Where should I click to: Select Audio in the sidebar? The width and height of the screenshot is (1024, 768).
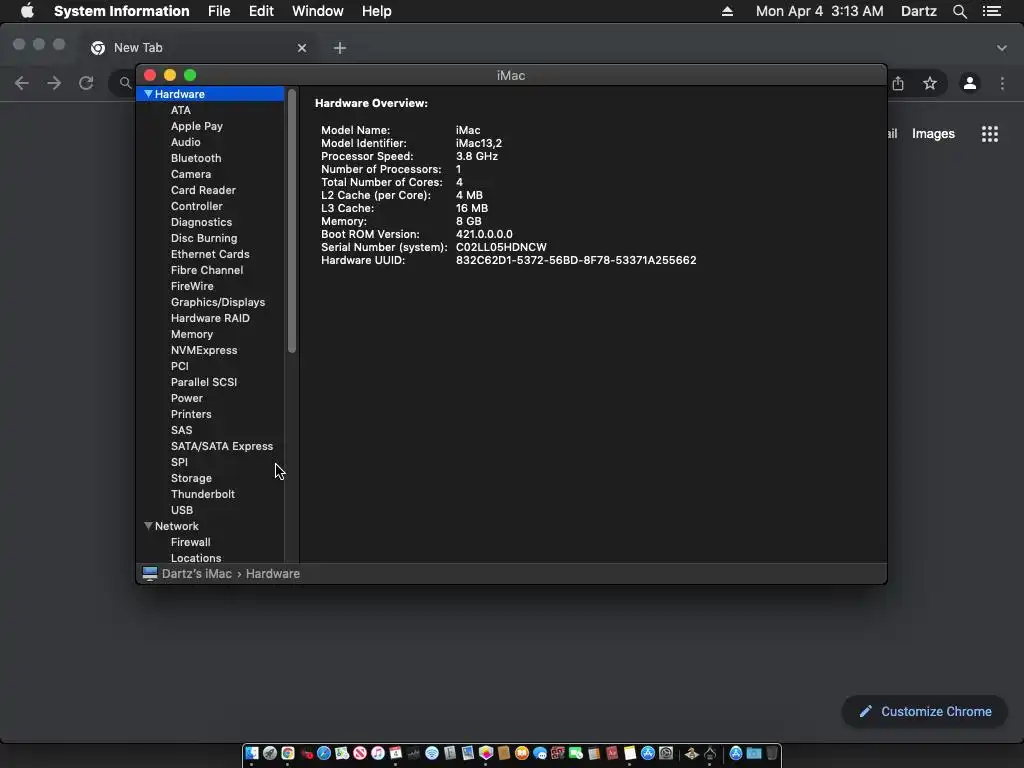pyautogui.click(x=185, y=142)
